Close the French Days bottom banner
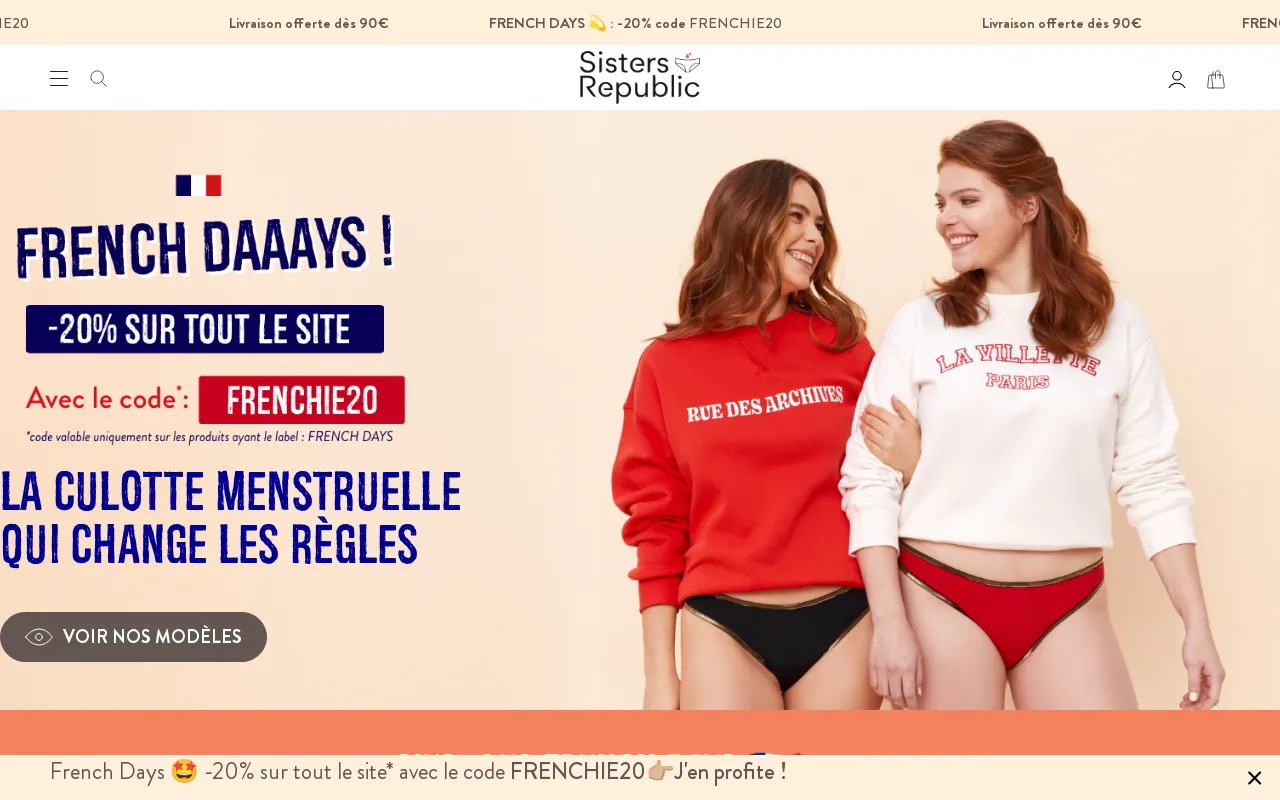Viewport: 1280px width, 800px height. 1254,778
